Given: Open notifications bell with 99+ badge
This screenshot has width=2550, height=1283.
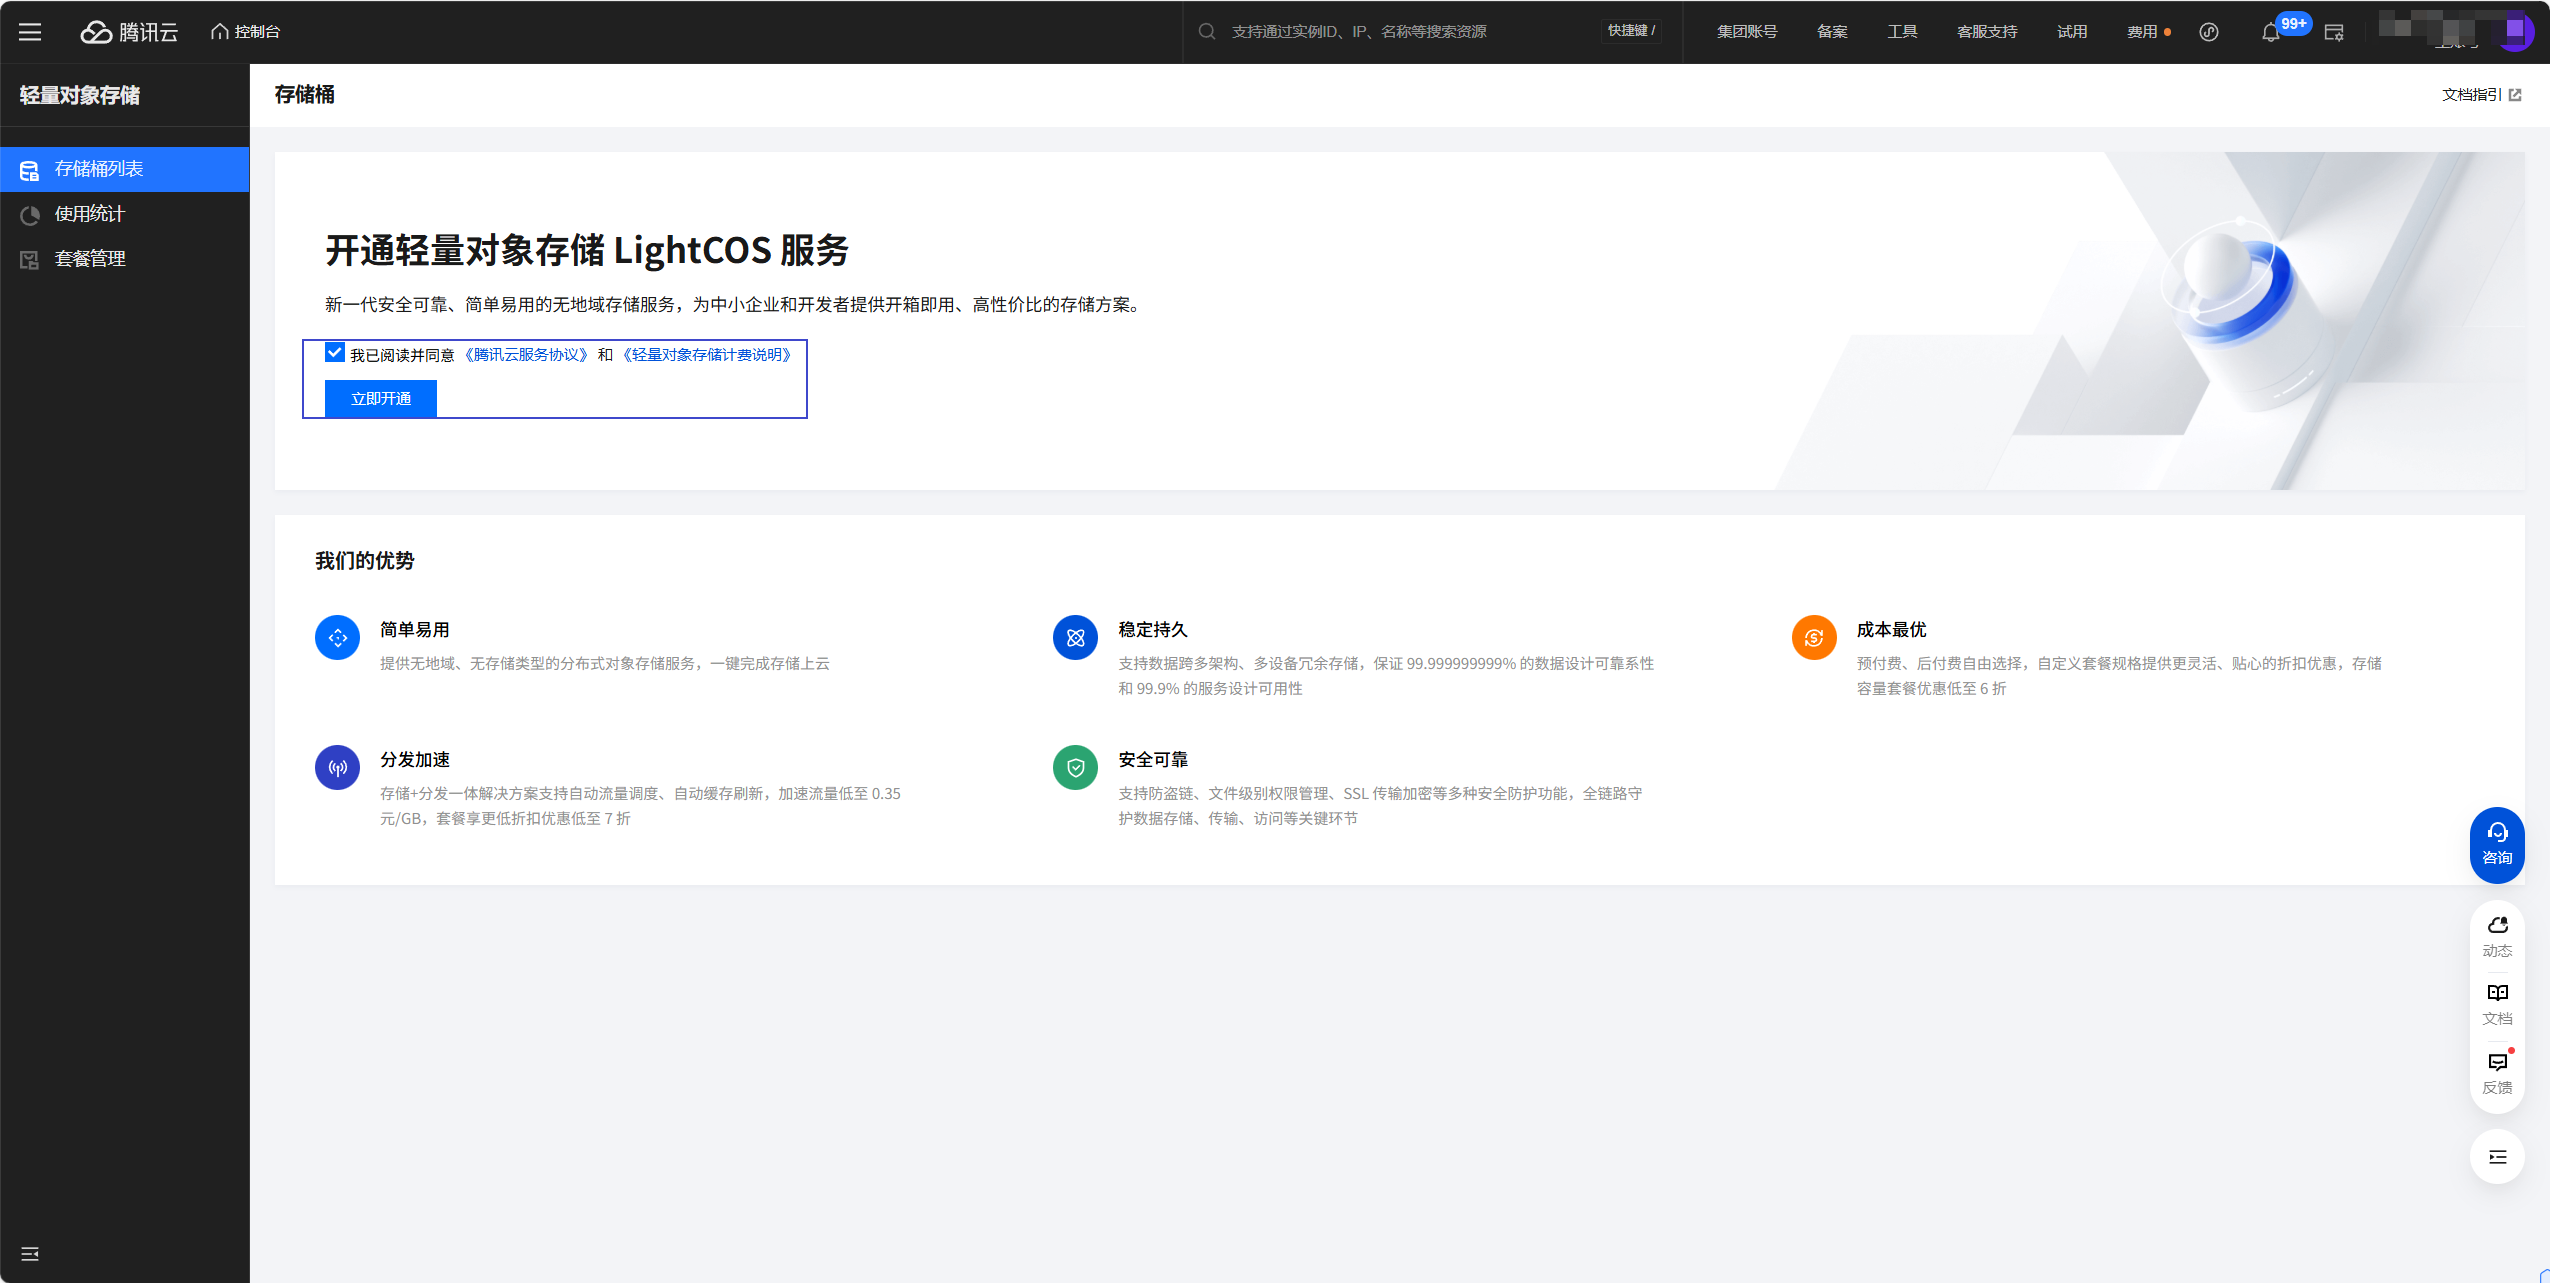Looking at the screenshot, I should [x=2271, y=32].
